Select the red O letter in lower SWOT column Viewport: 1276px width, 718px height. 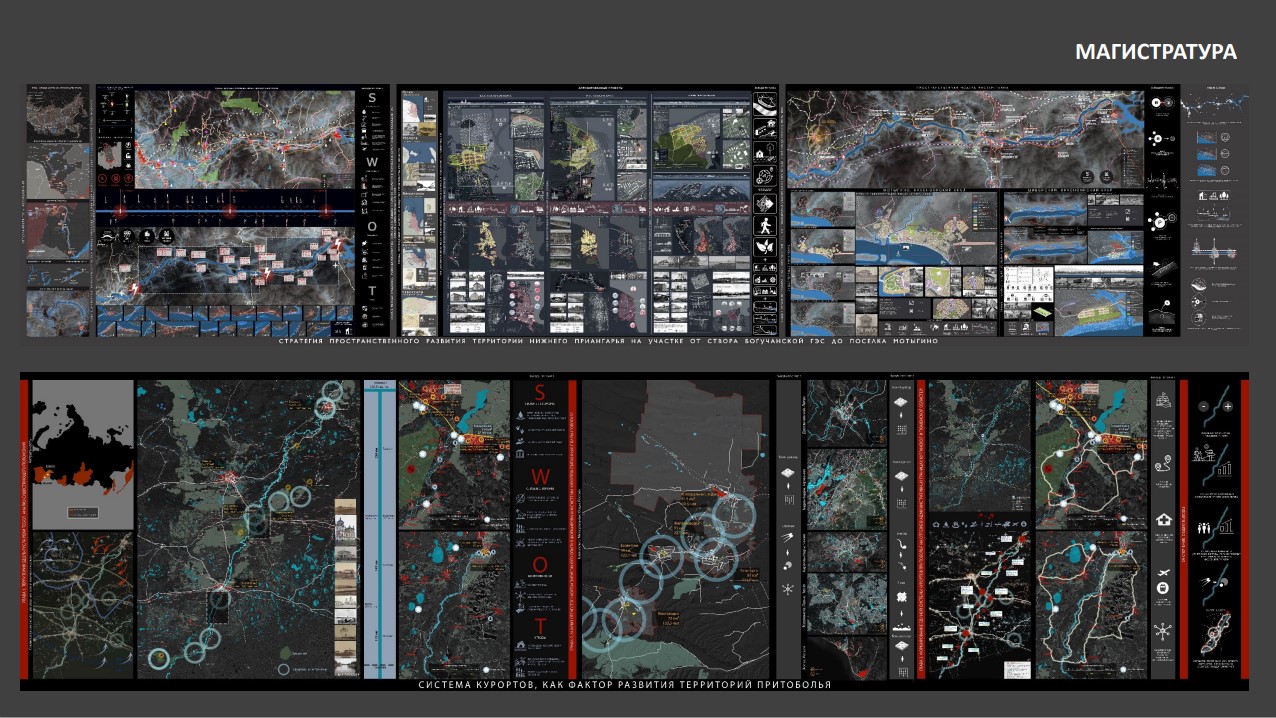pos(539,564)
